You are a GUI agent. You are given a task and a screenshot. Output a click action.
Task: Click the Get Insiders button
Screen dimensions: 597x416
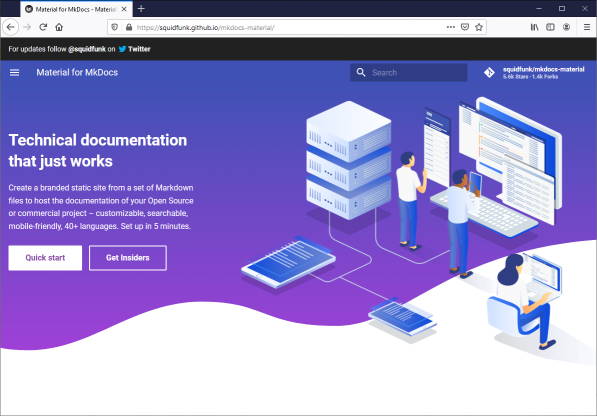128,258
